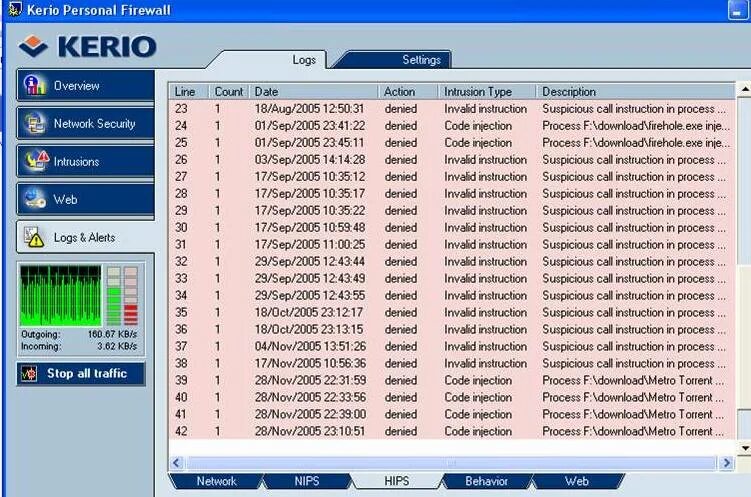
Task: Select log line 23 dated 18/Aug/2005 12:50:31
Action: coord(452,109)
